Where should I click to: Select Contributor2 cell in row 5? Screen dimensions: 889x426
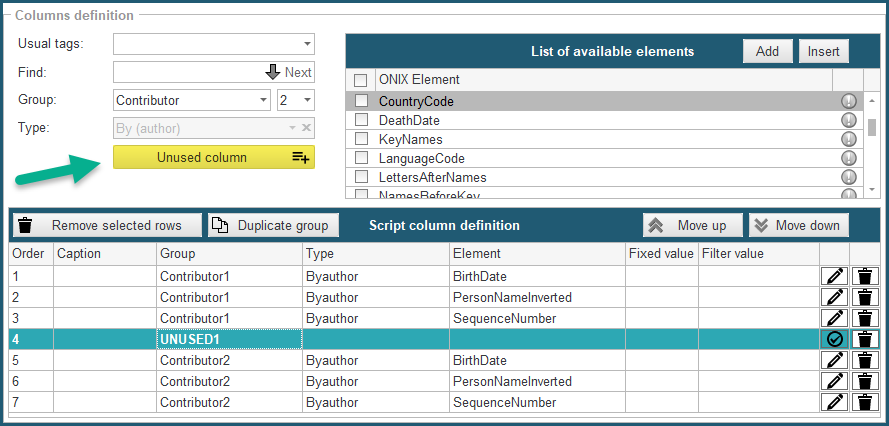coord(229,360)
